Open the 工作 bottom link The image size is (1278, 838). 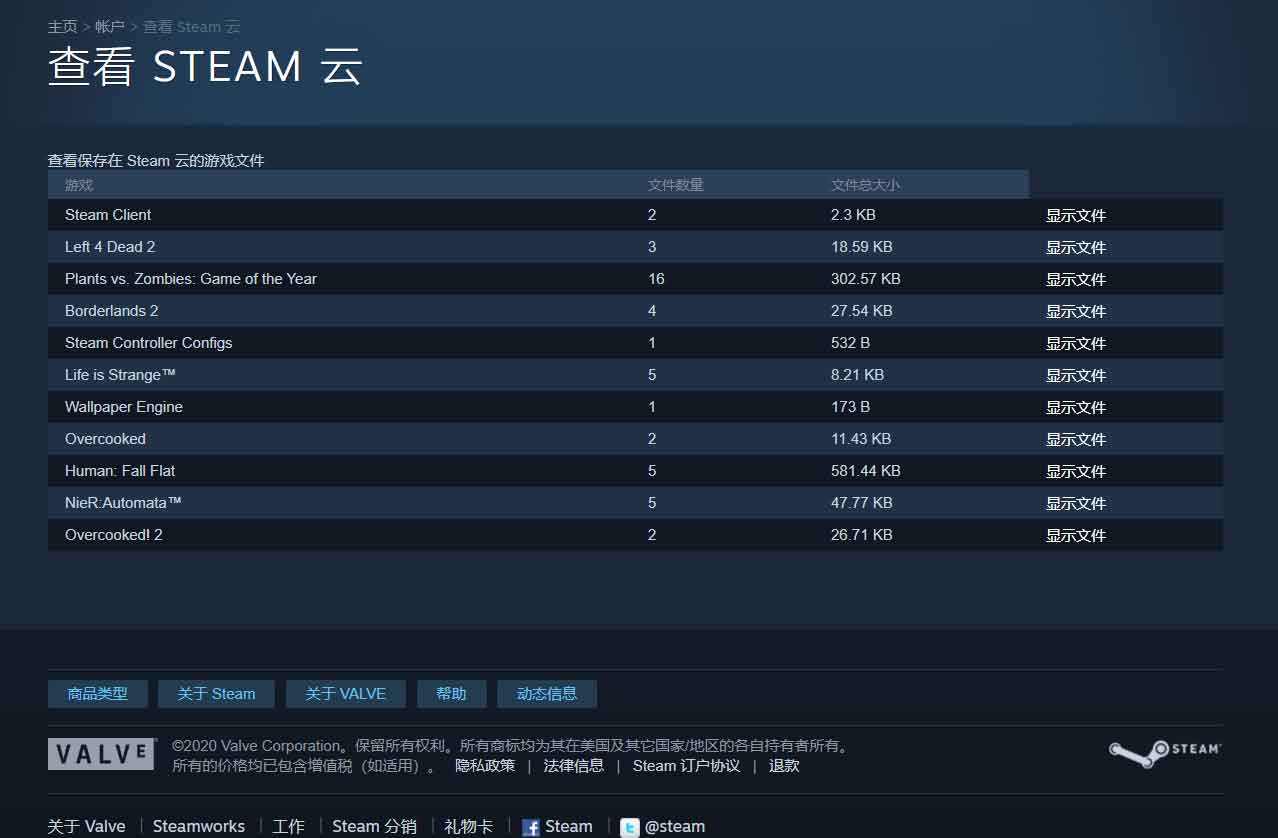pos(288,827)
